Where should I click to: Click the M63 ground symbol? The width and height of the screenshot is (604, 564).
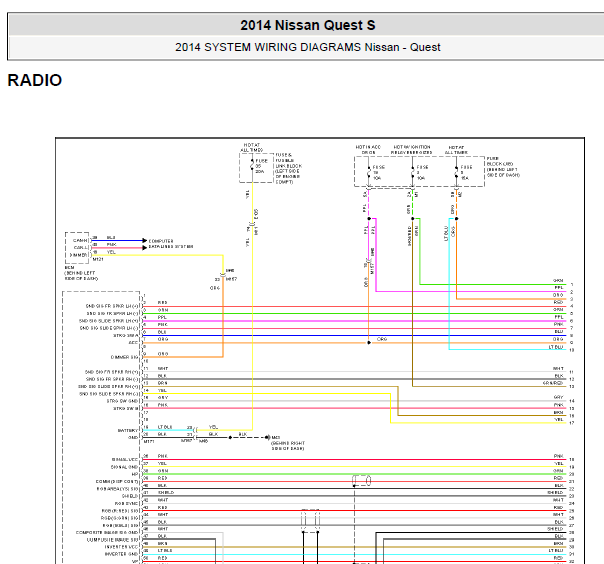[268, 438]
